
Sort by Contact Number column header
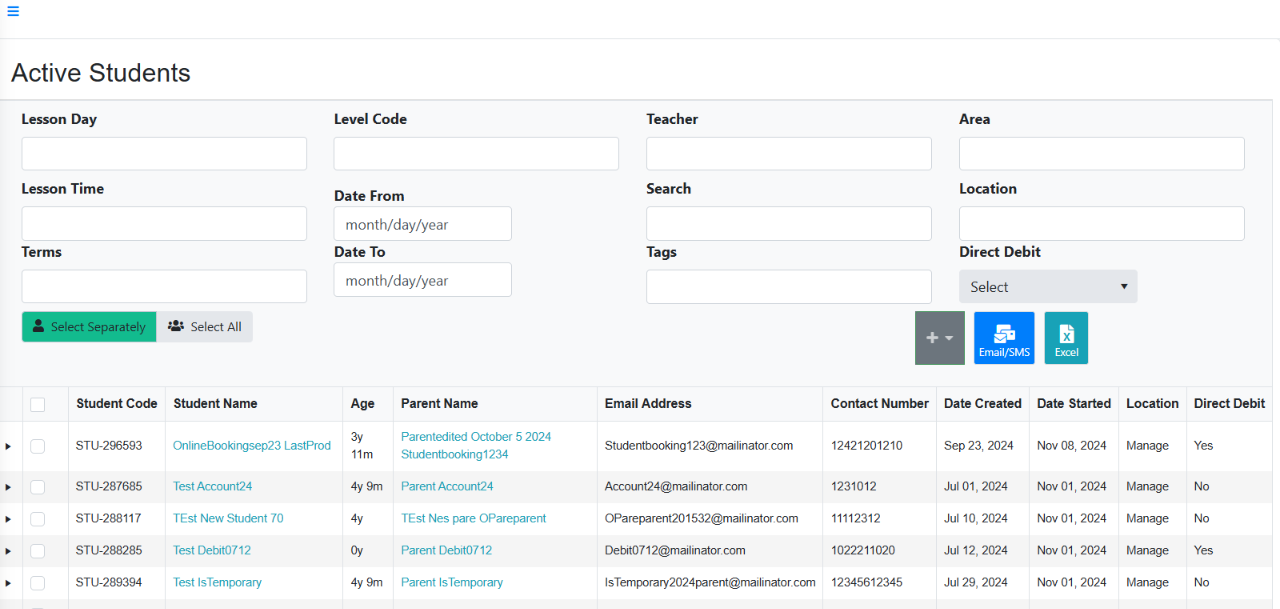click(x=880, y=404)
